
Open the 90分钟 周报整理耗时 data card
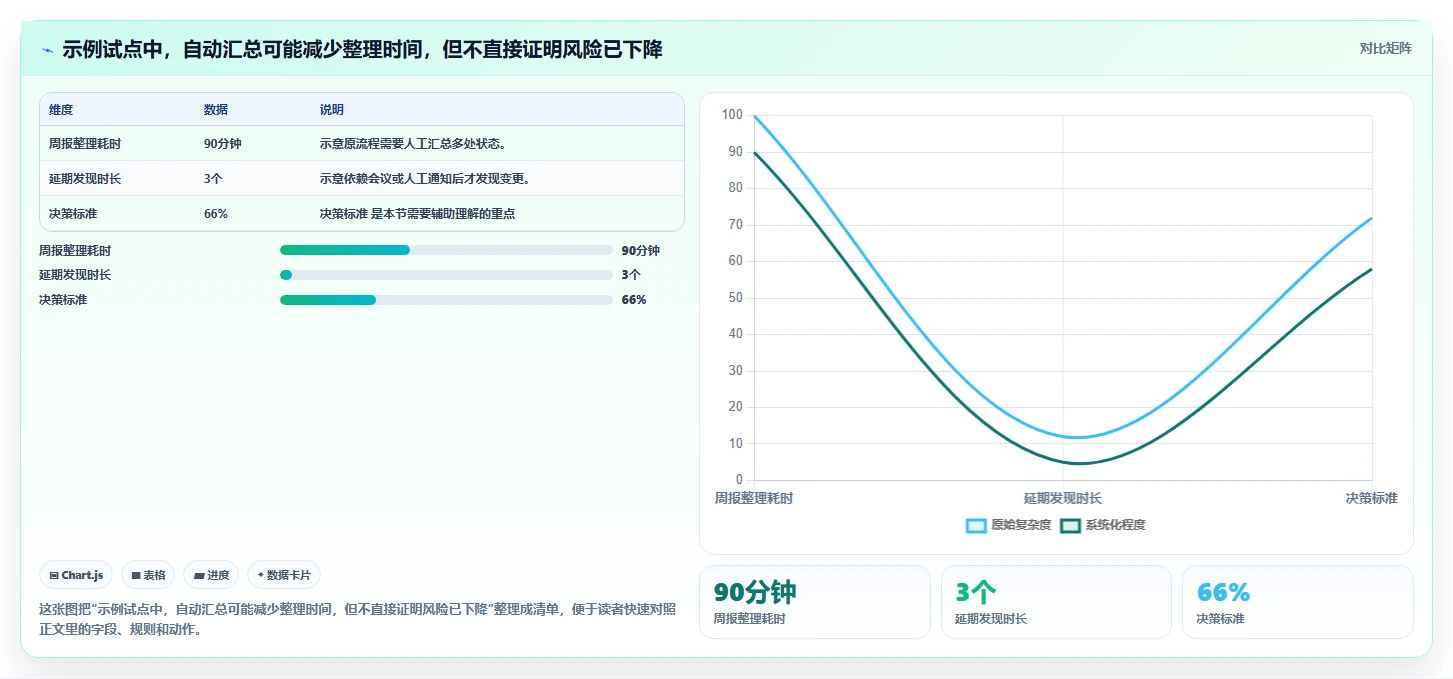pos(814,602)
